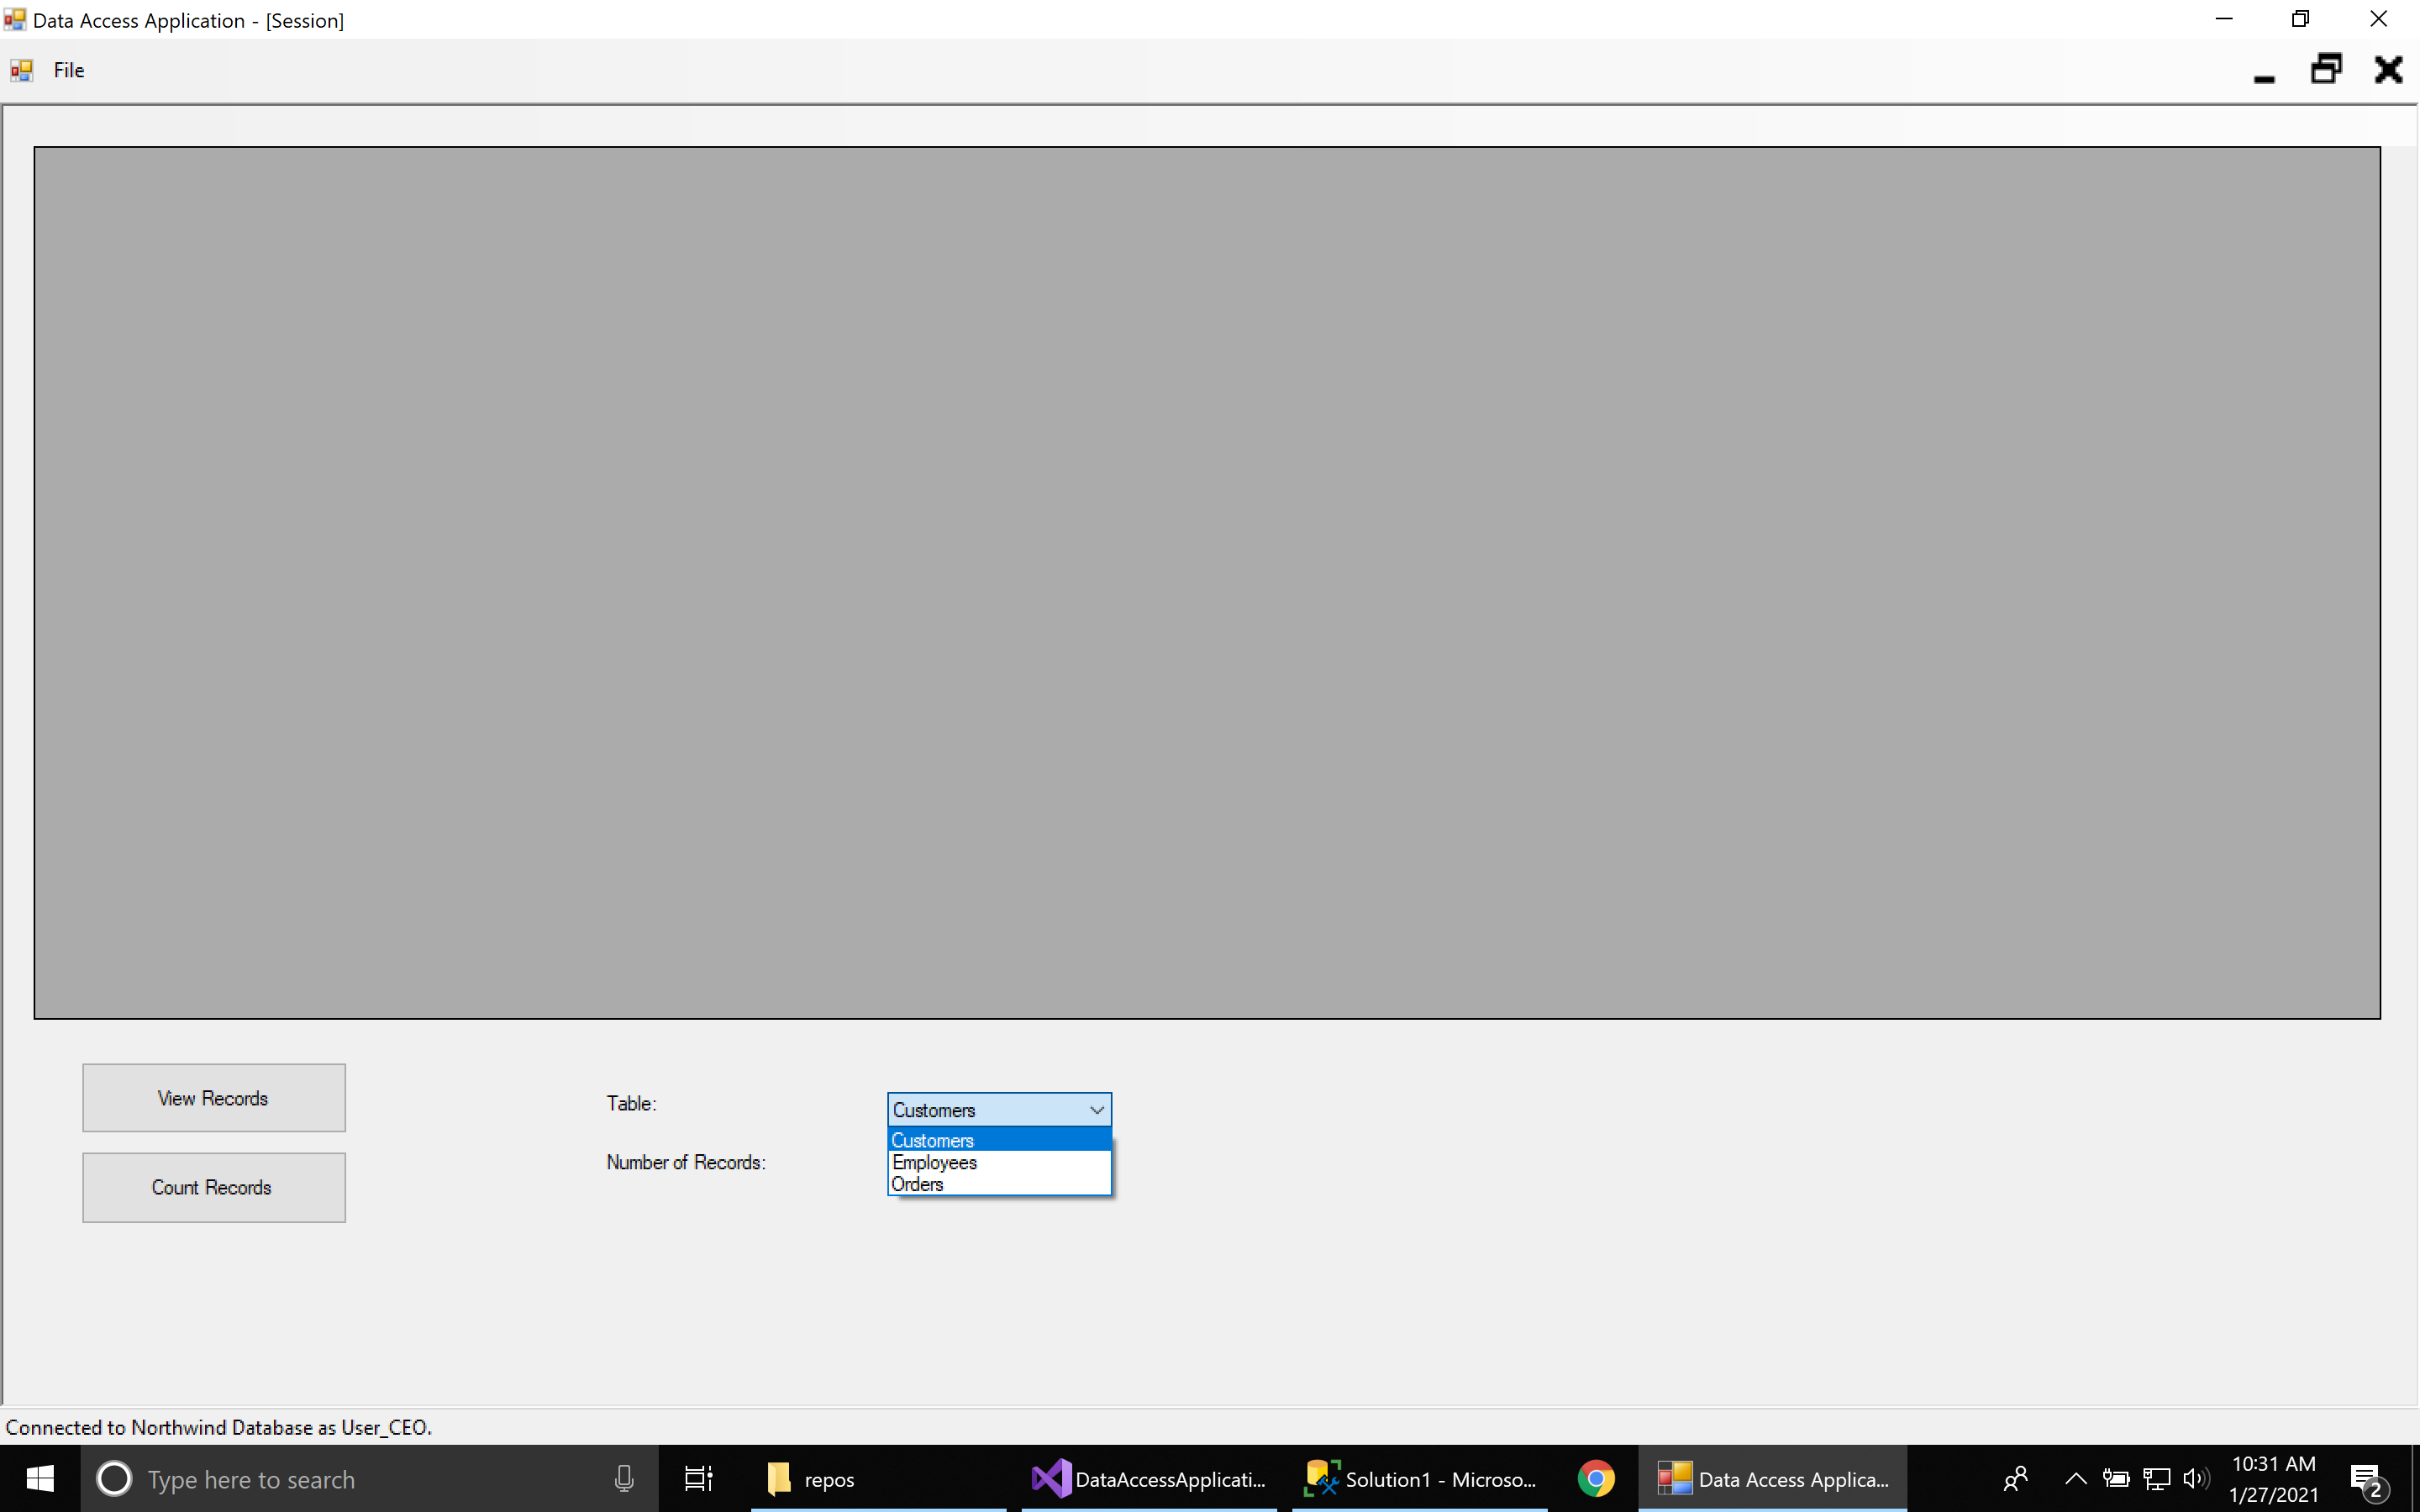The width and height of the screenshot is (2420, 1512).
Task: Open Solution1 SQL Server Management Studio taskbar item
Action: (1420, 1478)
